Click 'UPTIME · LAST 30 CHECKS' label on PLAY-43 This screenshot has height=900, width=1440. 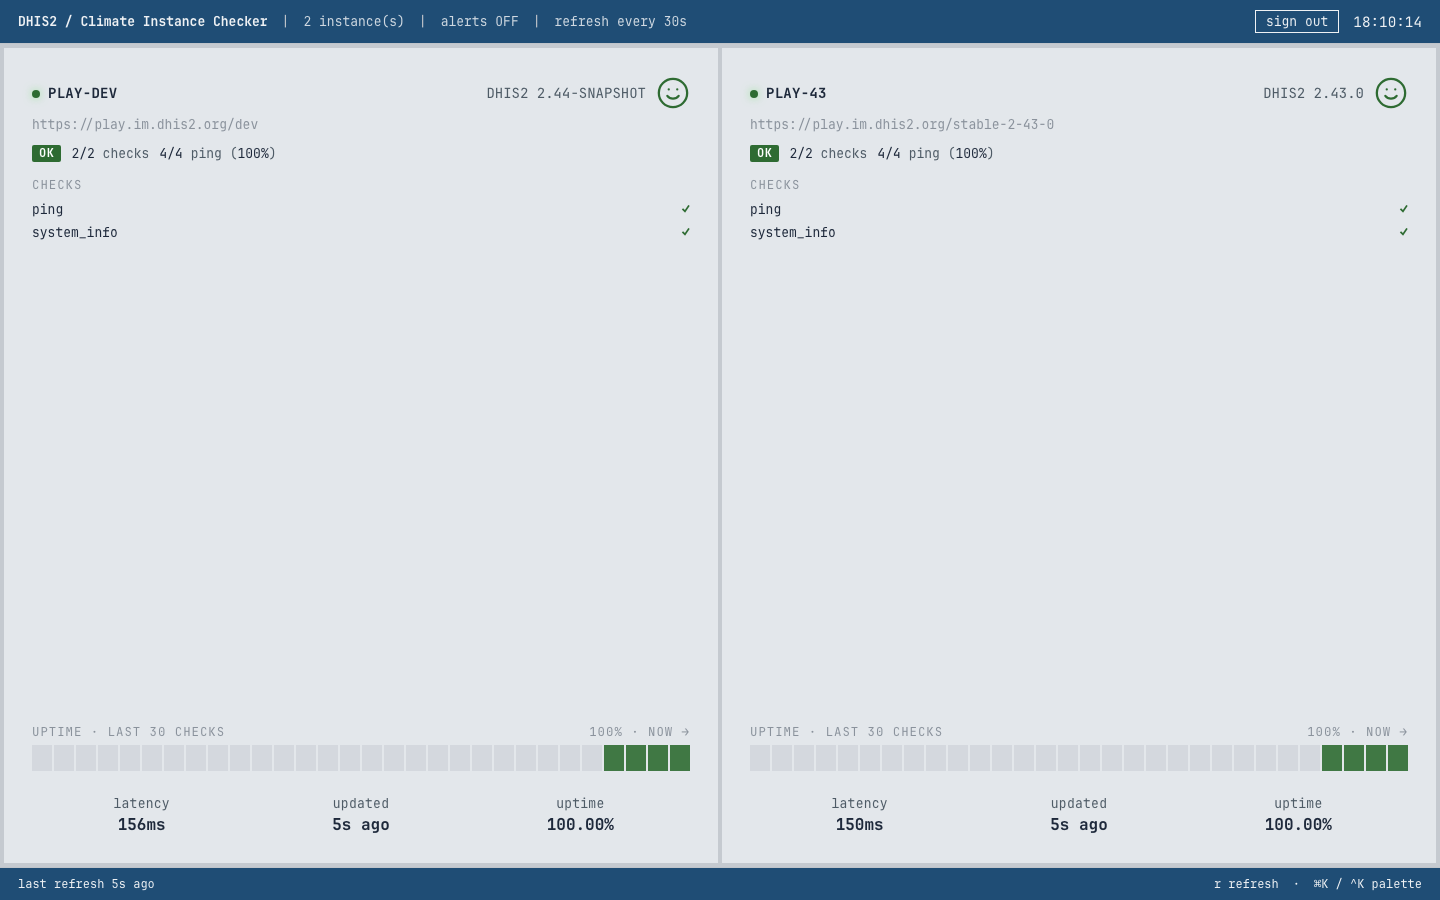(x=846, y=732)
